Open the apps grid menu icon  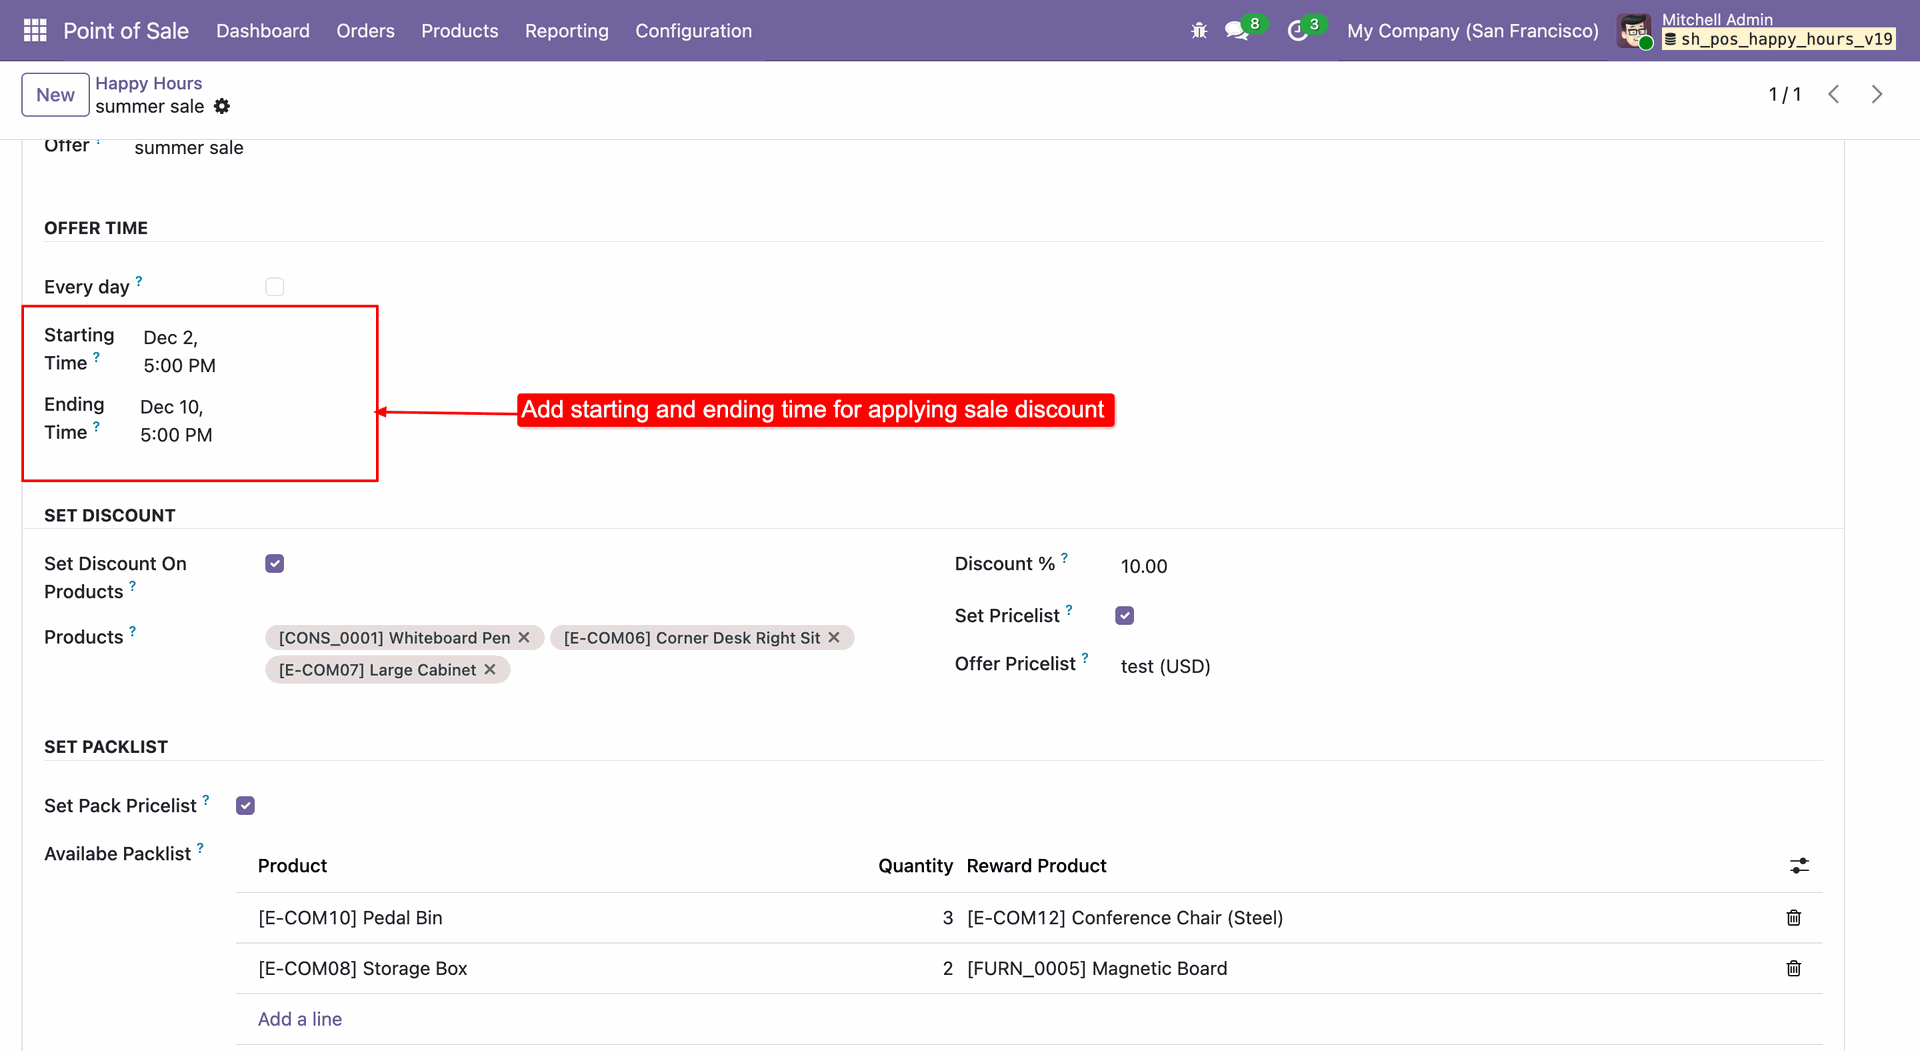point(35,31)
